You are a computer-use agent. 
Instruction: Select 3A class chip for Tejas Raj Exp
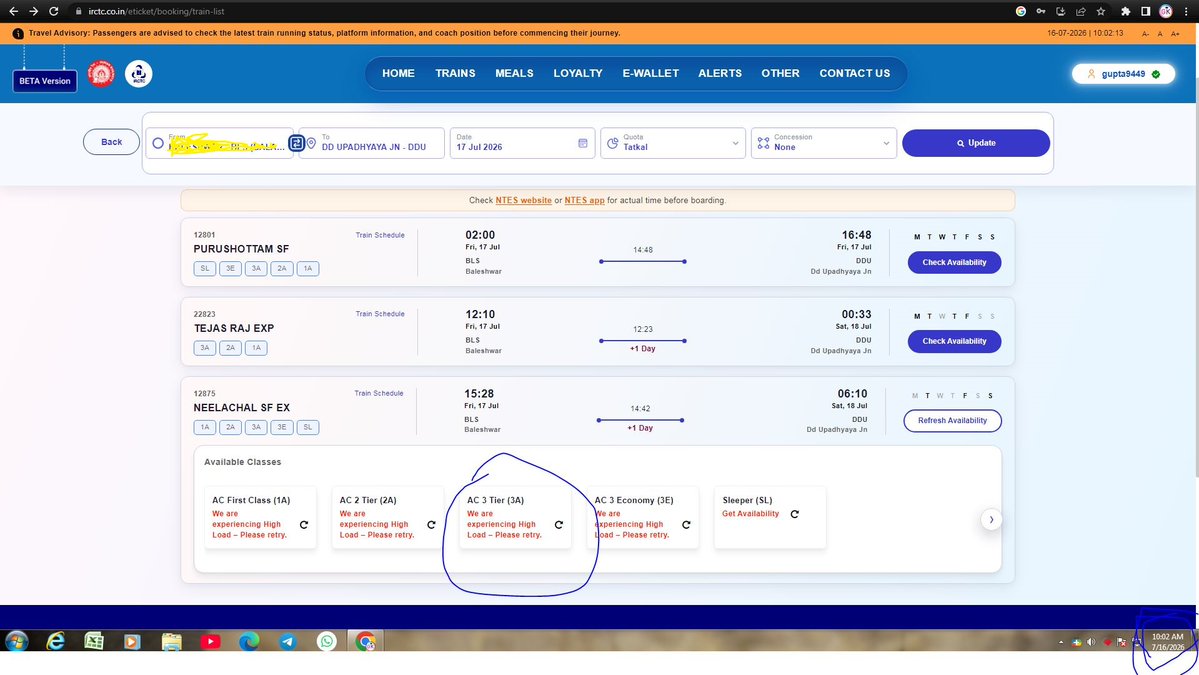pyautogui.click(x=204, y=348)
